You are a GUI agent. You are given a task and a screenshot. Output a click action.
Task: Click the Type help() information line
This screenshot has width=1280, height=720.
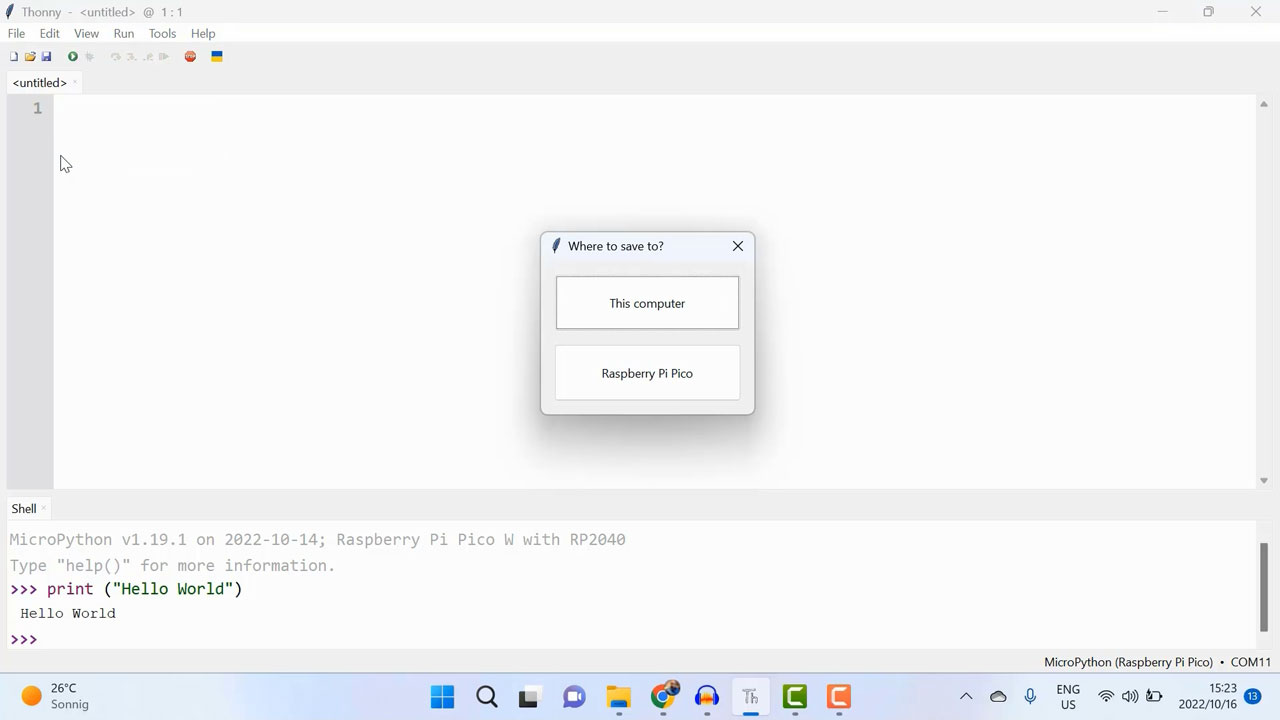coord(172,565)
